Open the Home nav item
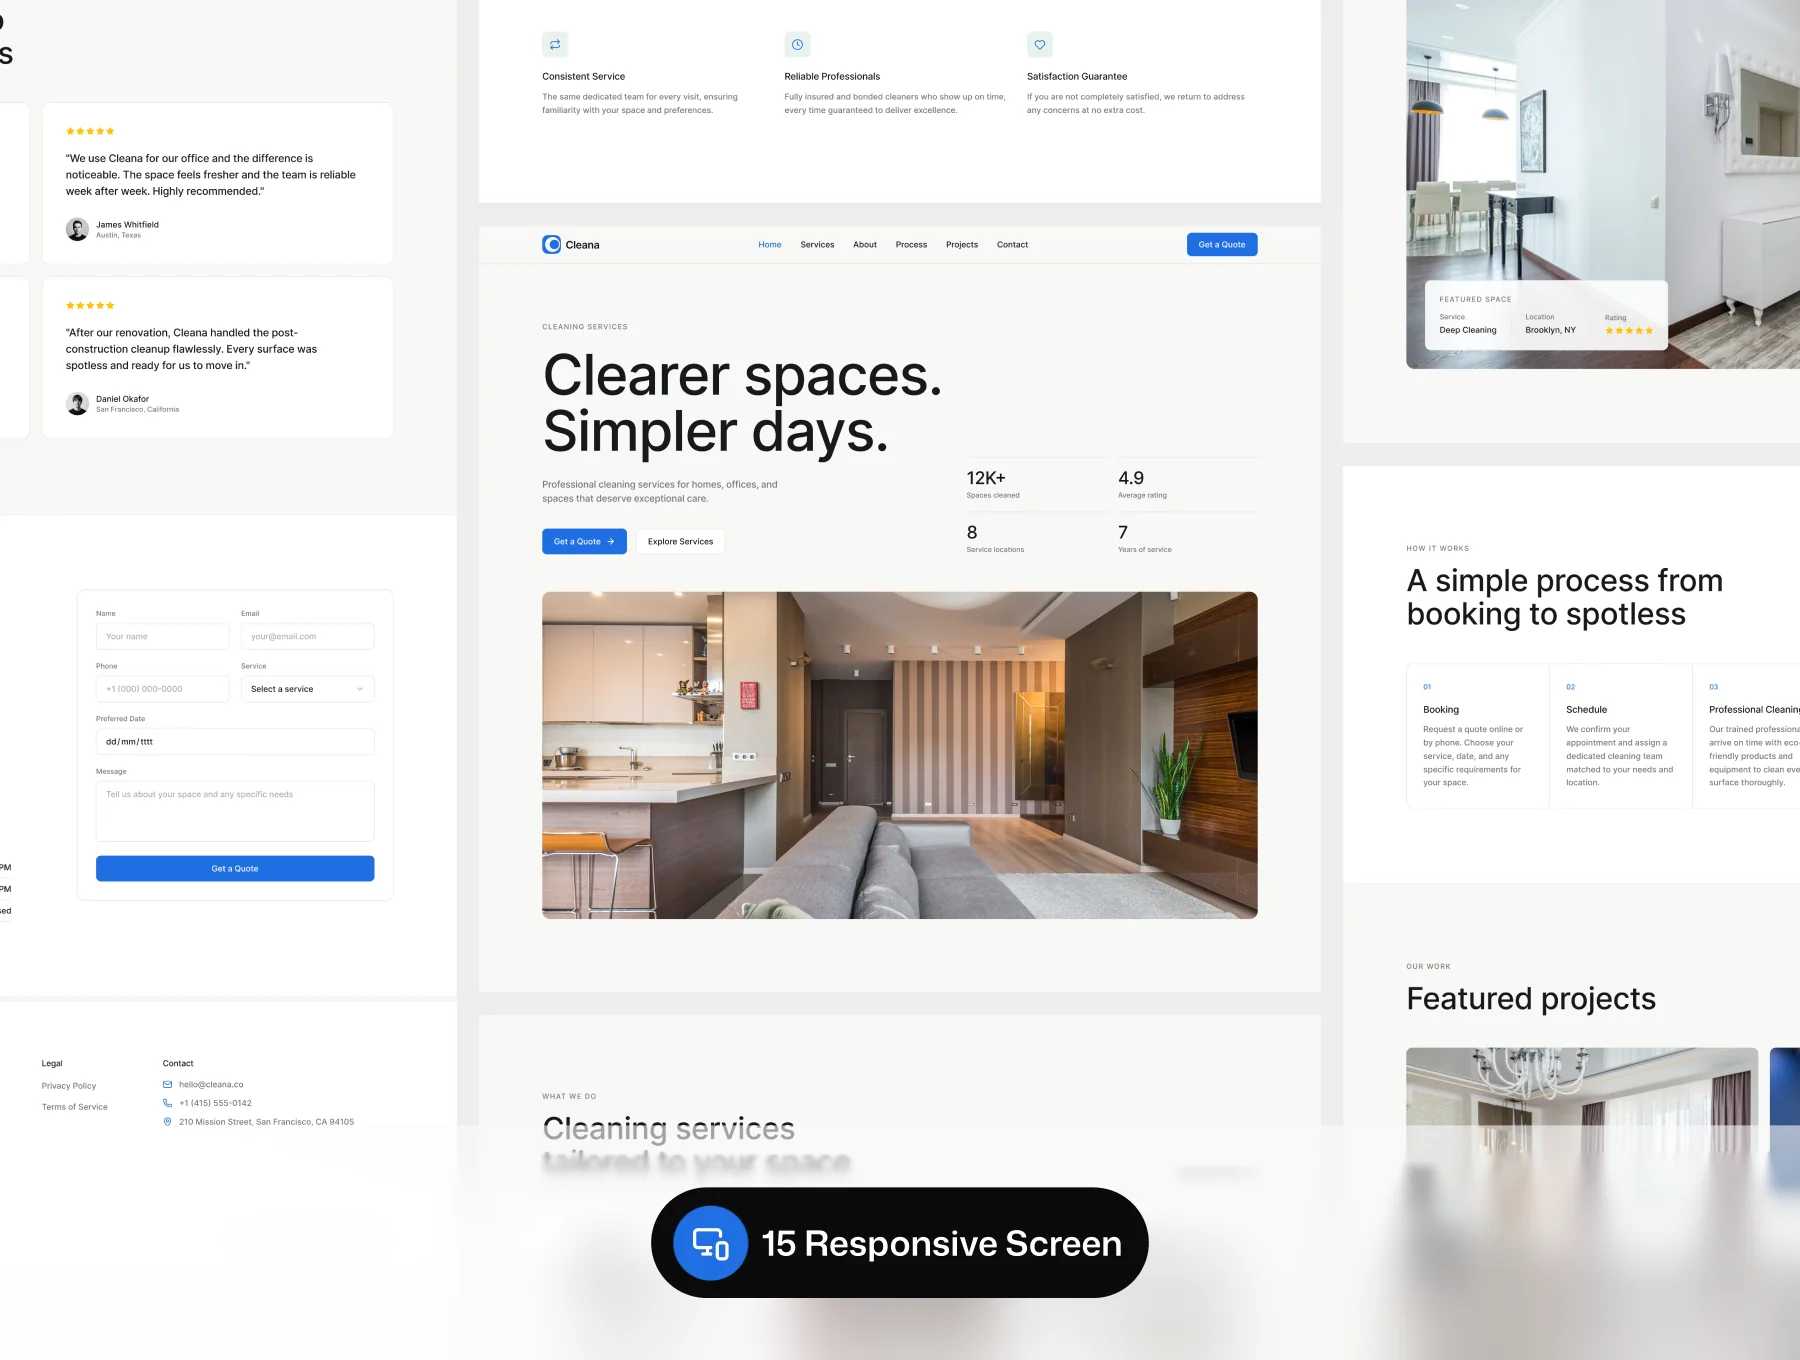This screenshot has width=1800, height=1360. [770, 245]
